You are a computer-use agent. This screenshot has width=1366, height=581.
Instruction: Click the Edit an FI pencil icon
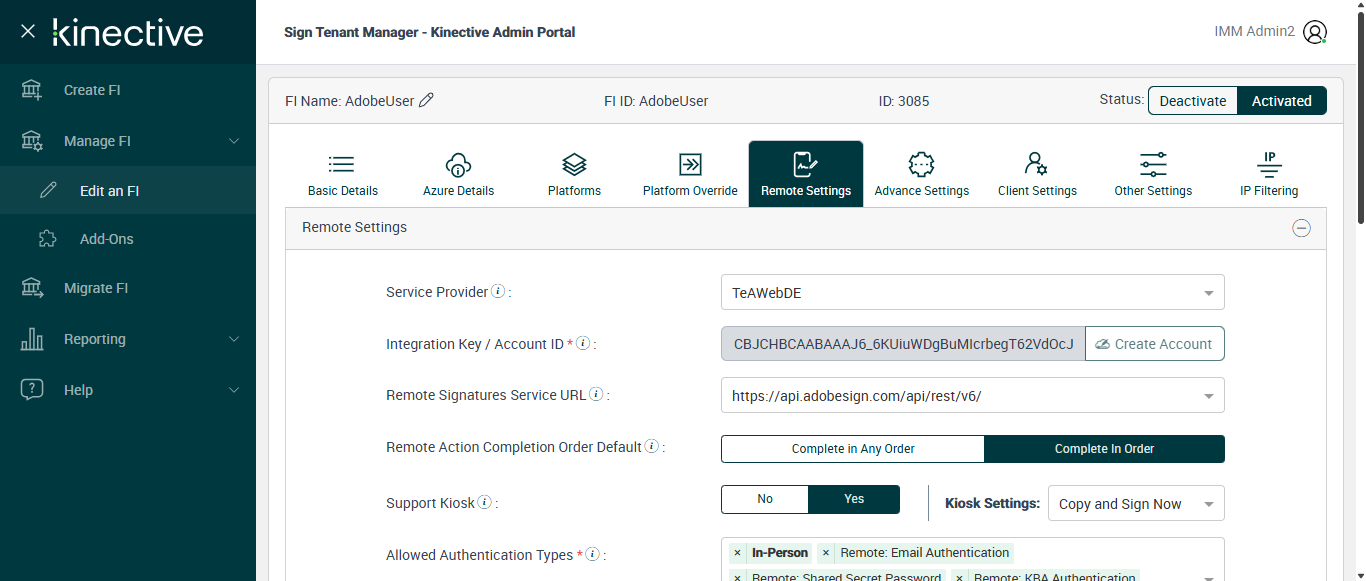pos(48,190)
